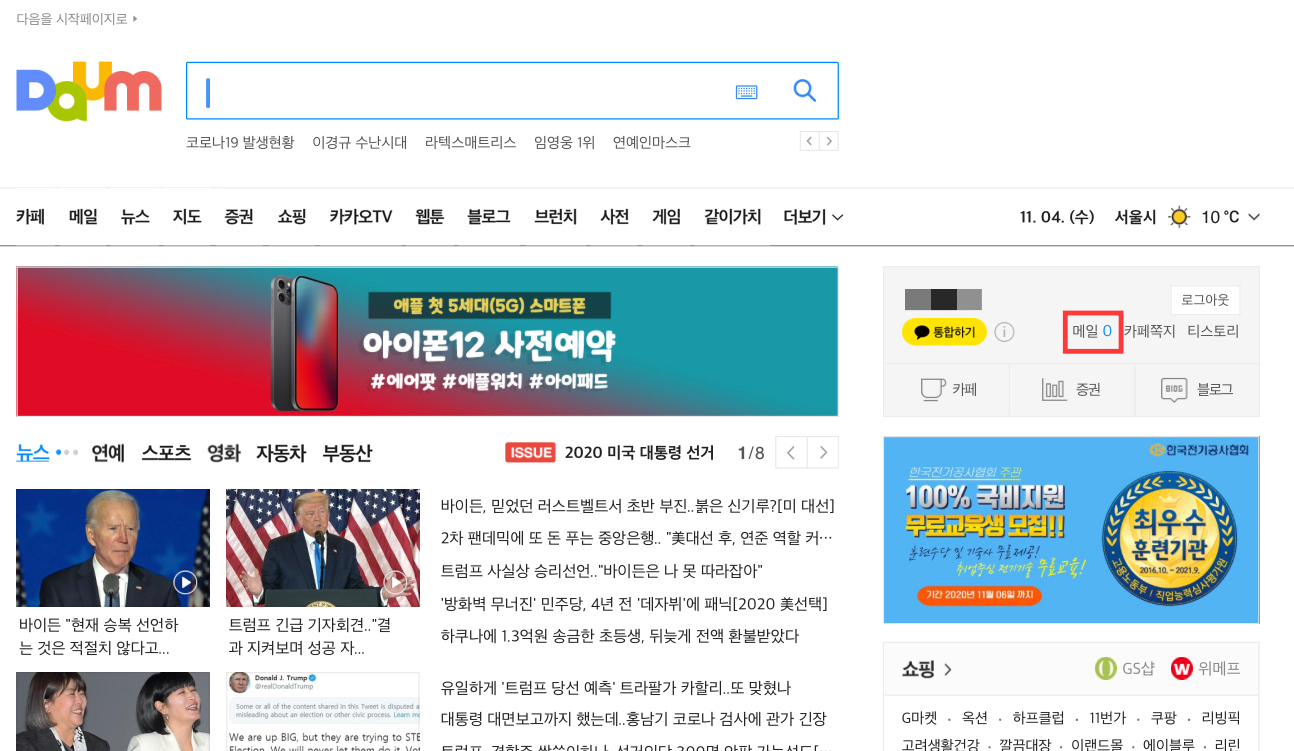The width and height of the screenshot is (1294, 751).
Task: Play the Trump press conference video
Action: click(x=397, y=582)
